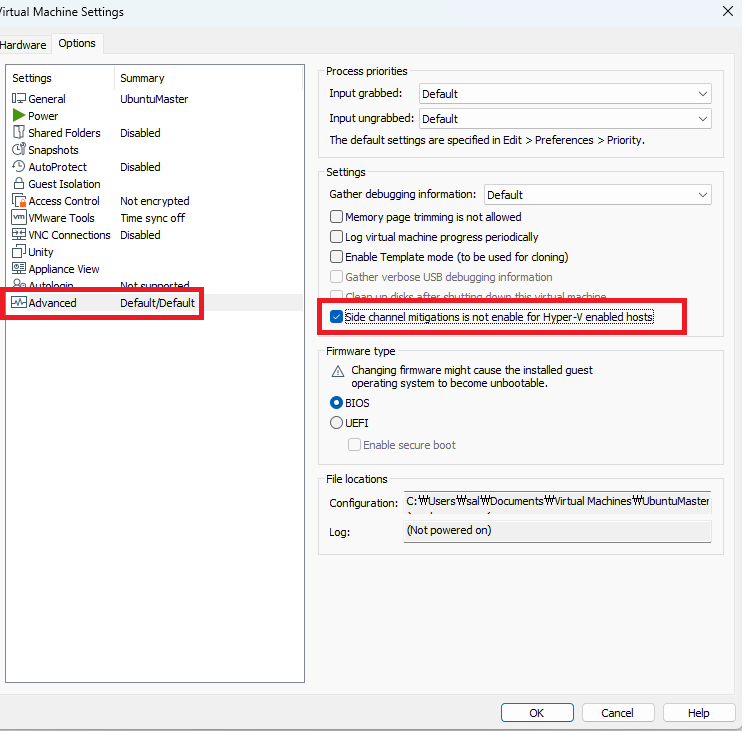Enable Log virtual machine progress periodically

336,236
